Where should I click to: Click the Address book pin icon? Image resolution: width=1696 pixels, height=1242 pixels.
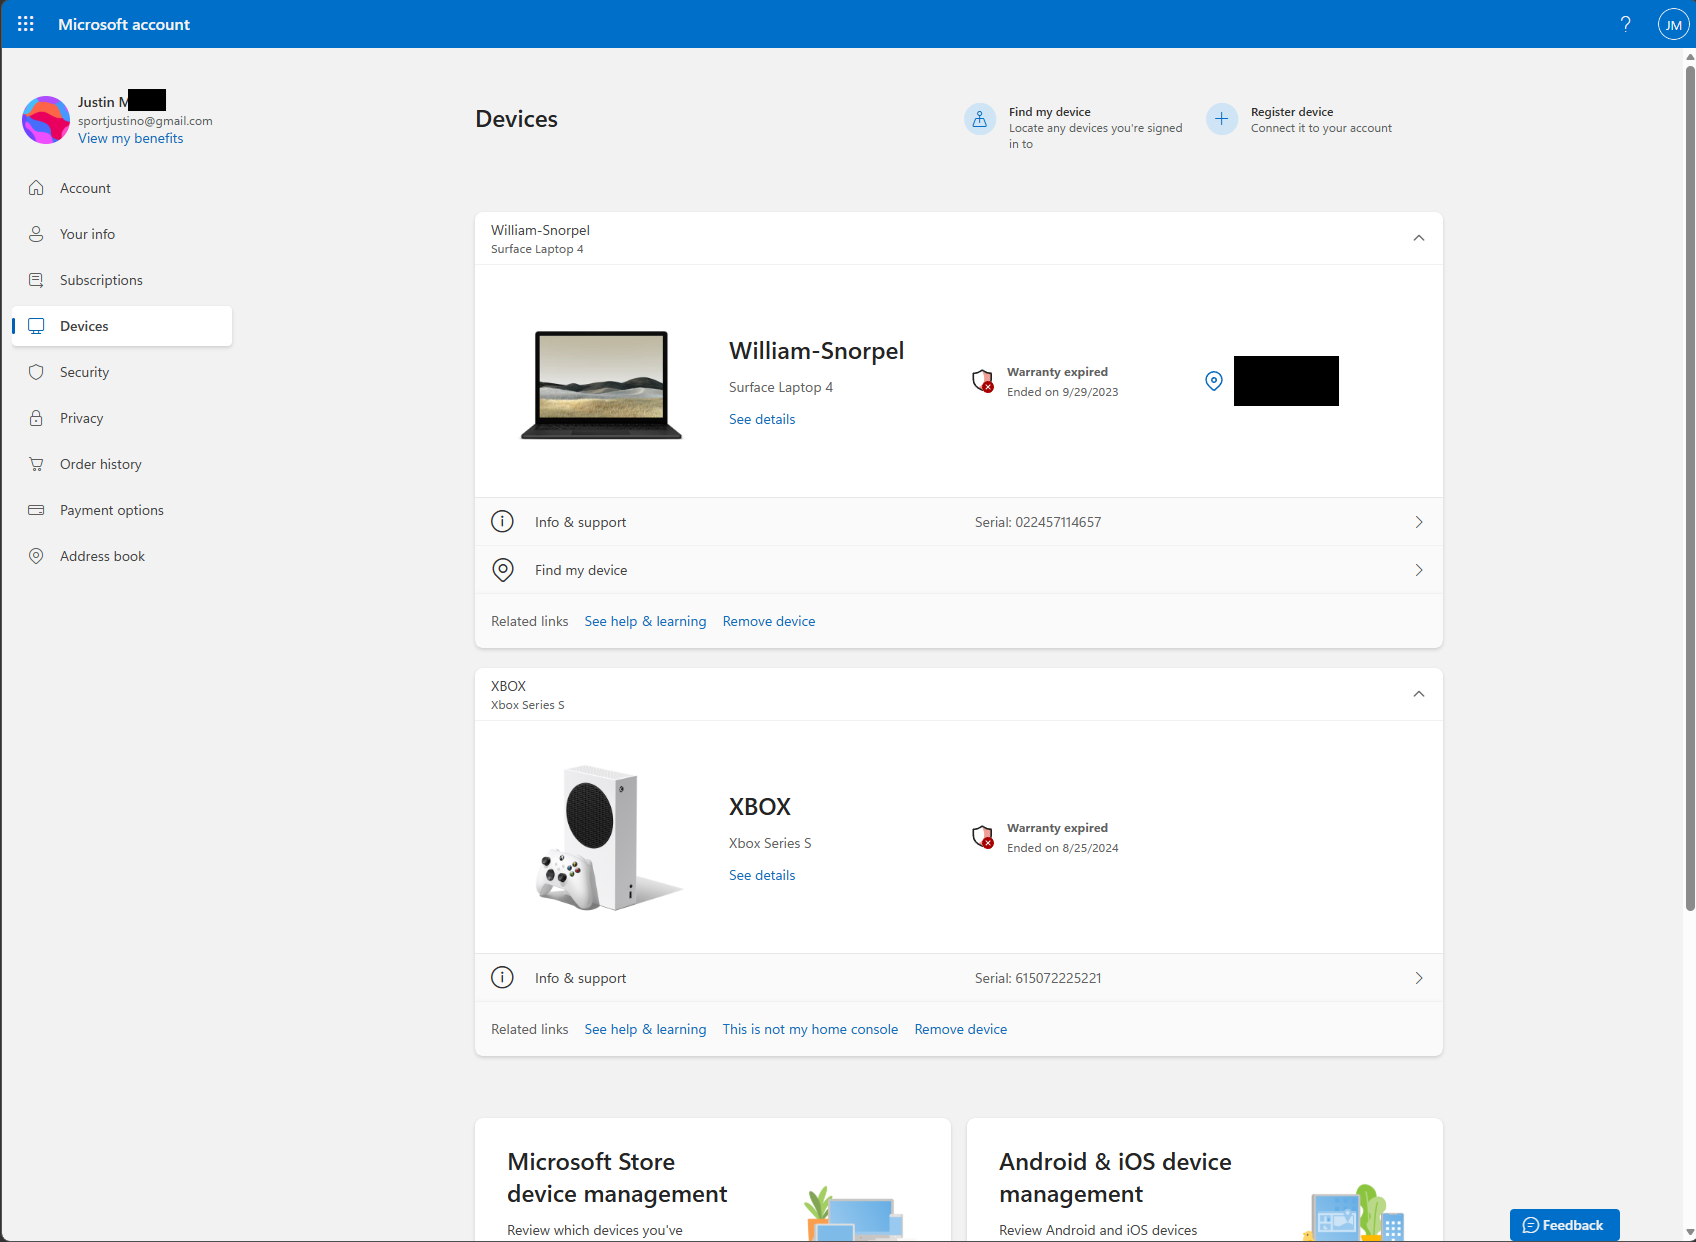(36, 556)
